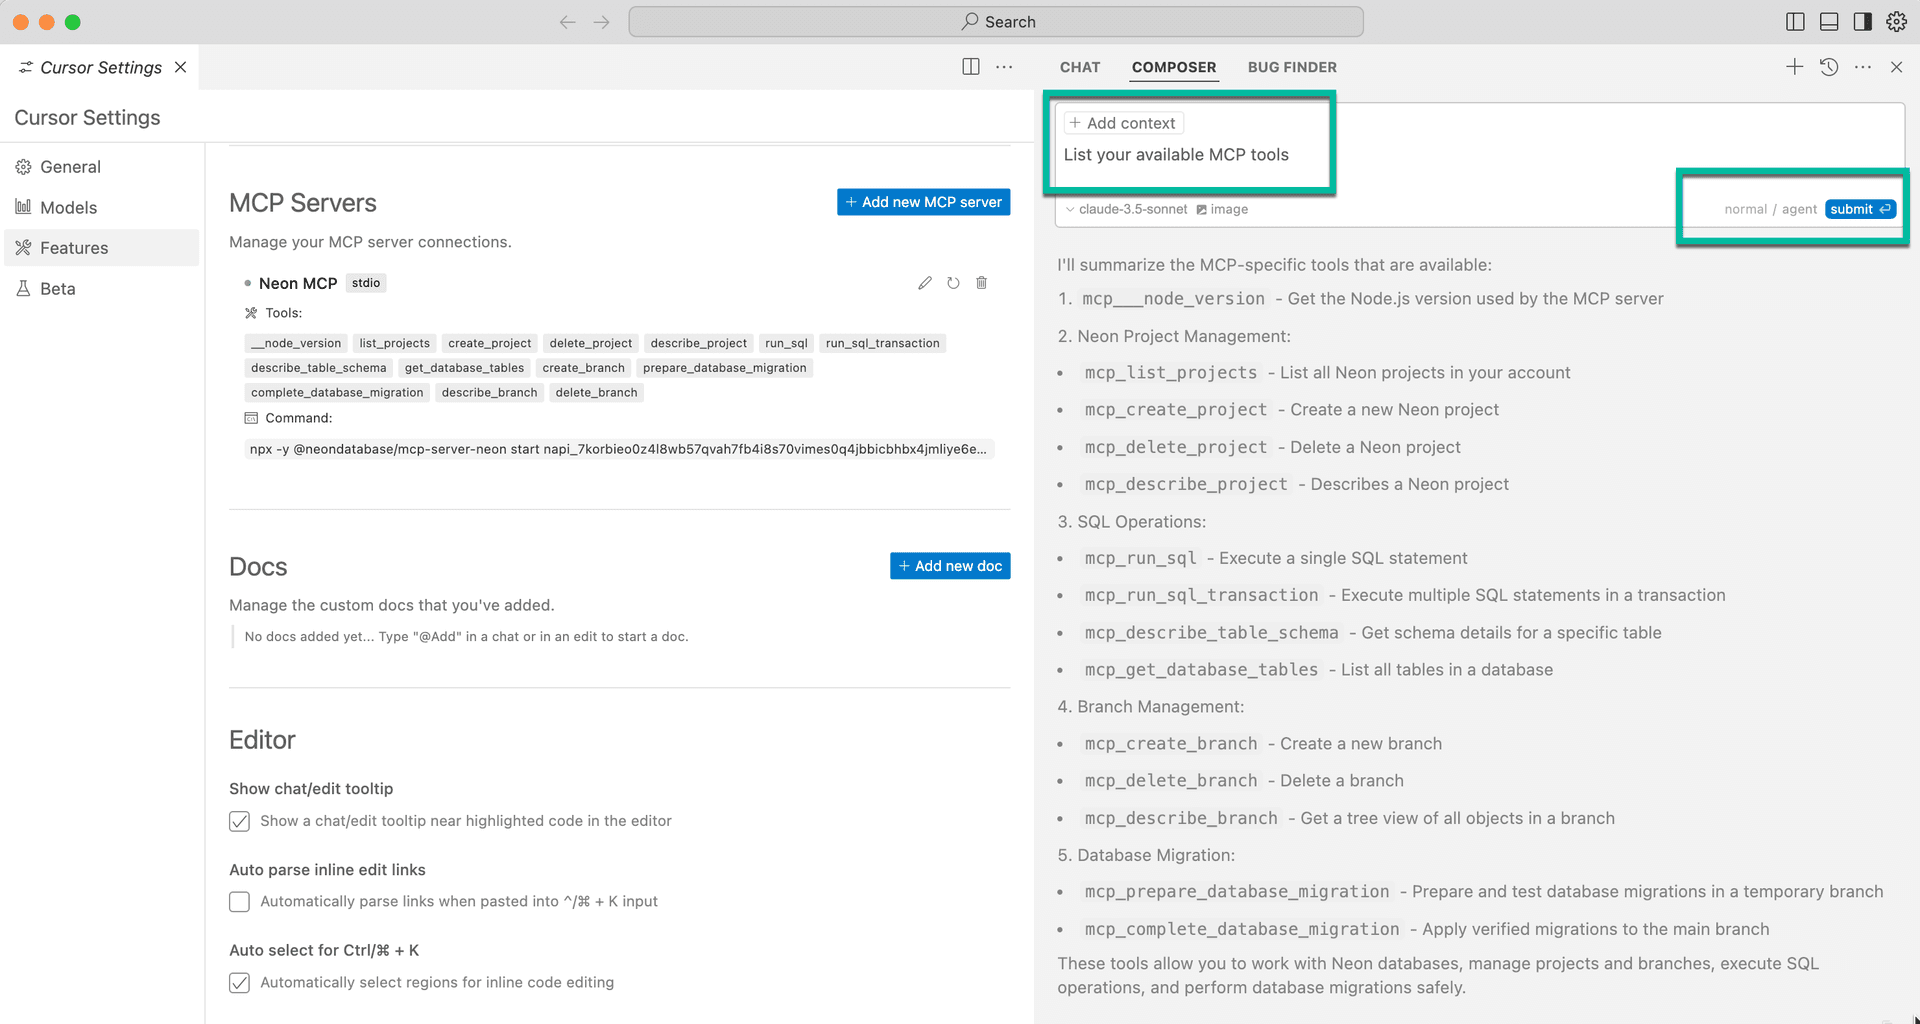Switch to the BUG FINDER tab

click(1291, 67)
